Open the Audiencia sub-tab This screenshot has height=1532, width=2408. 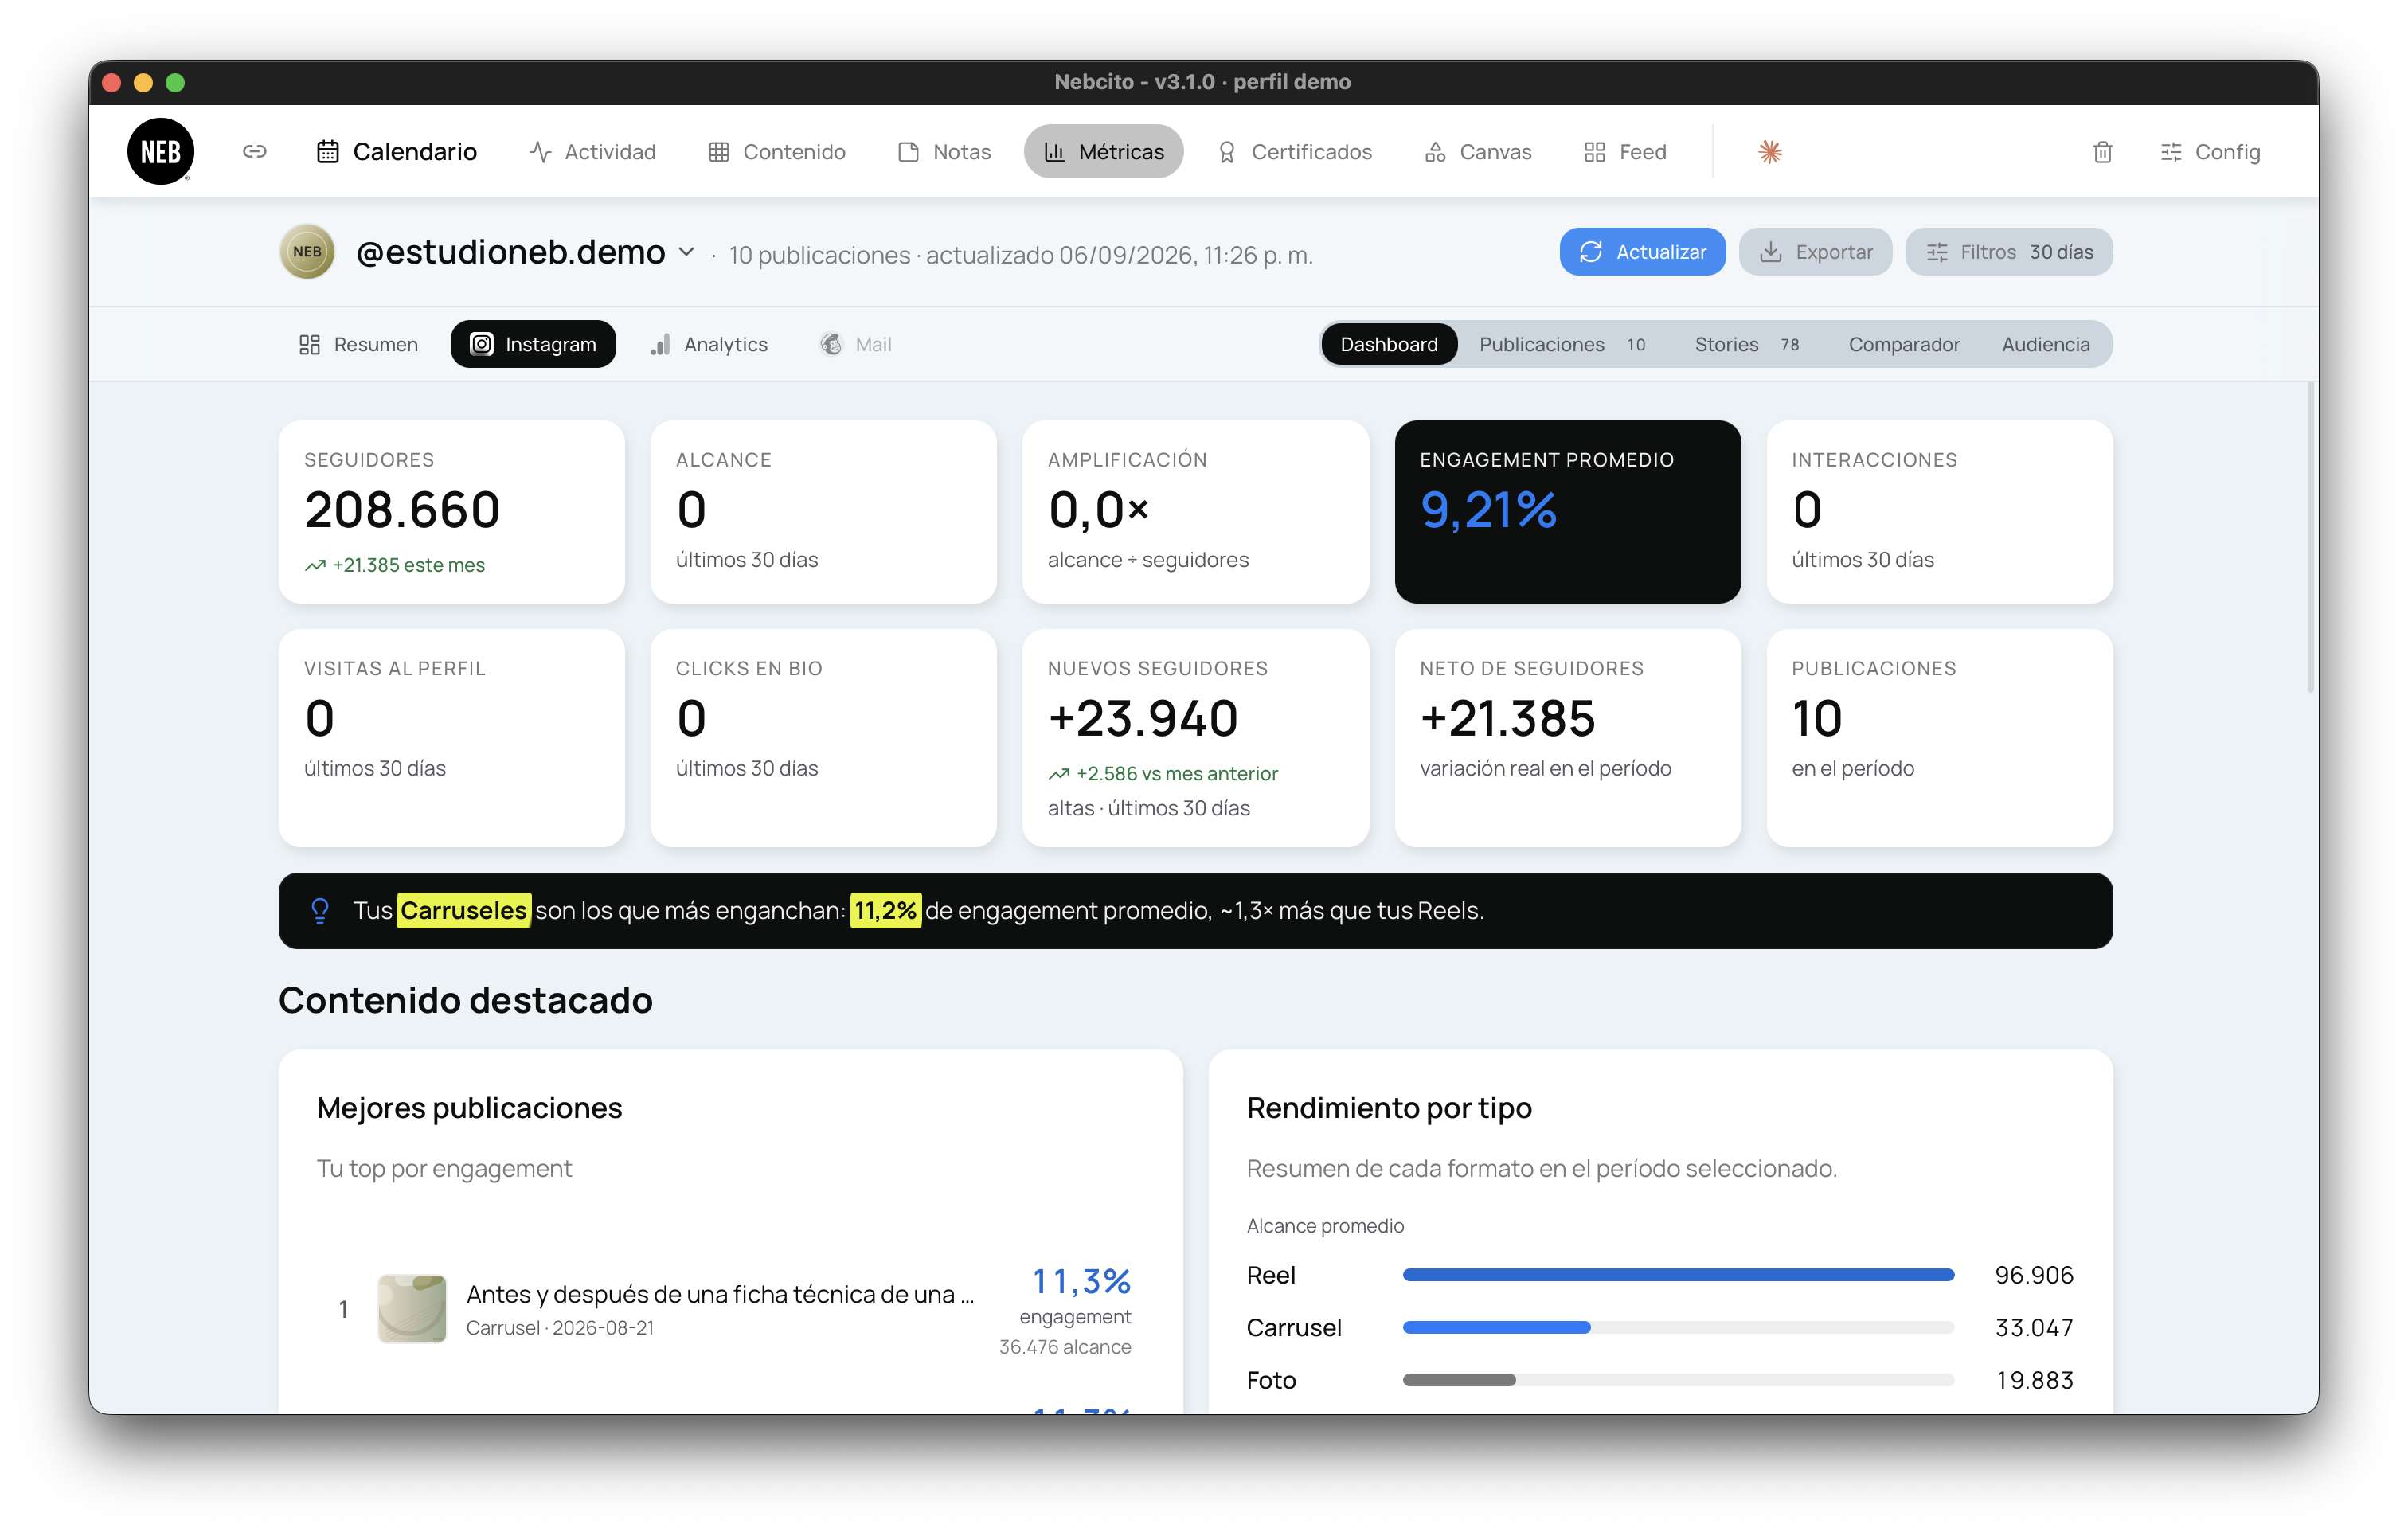pyautogui.click(x=2046, y=344)
